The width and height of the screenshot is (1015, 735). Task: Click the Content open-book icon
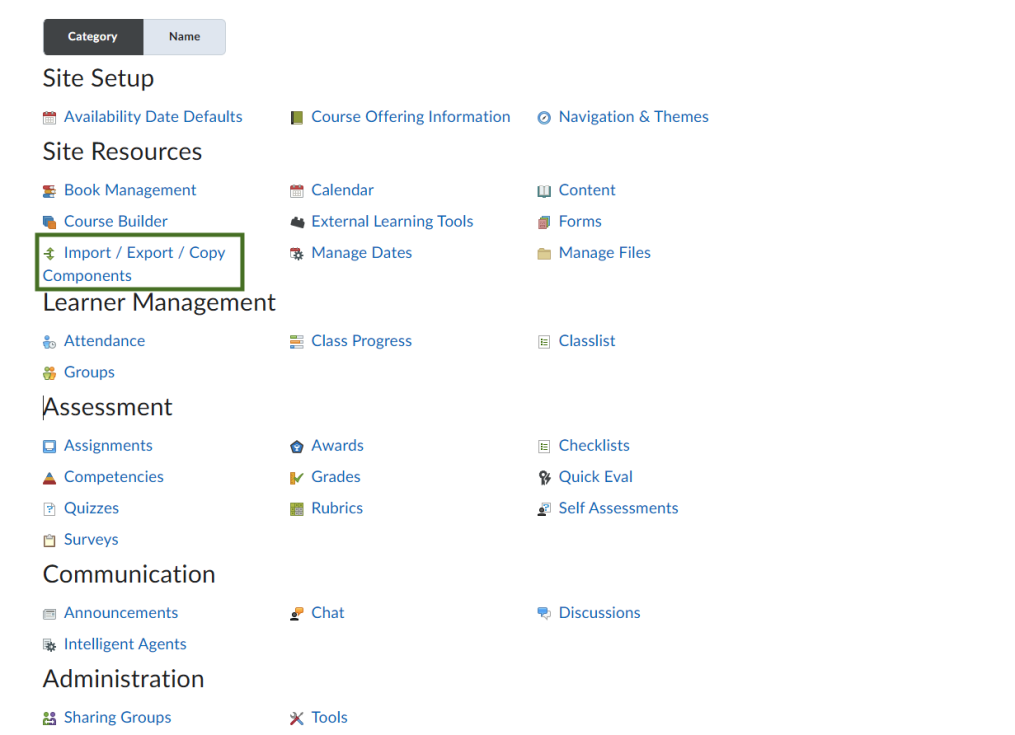click(x=544, y=191)
